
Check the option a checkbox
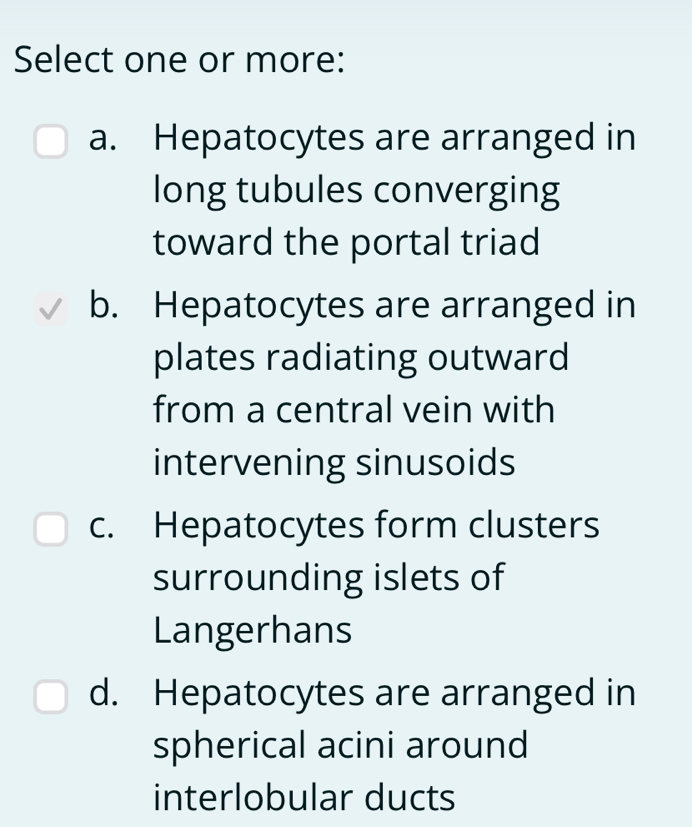[x=49, y=141]
